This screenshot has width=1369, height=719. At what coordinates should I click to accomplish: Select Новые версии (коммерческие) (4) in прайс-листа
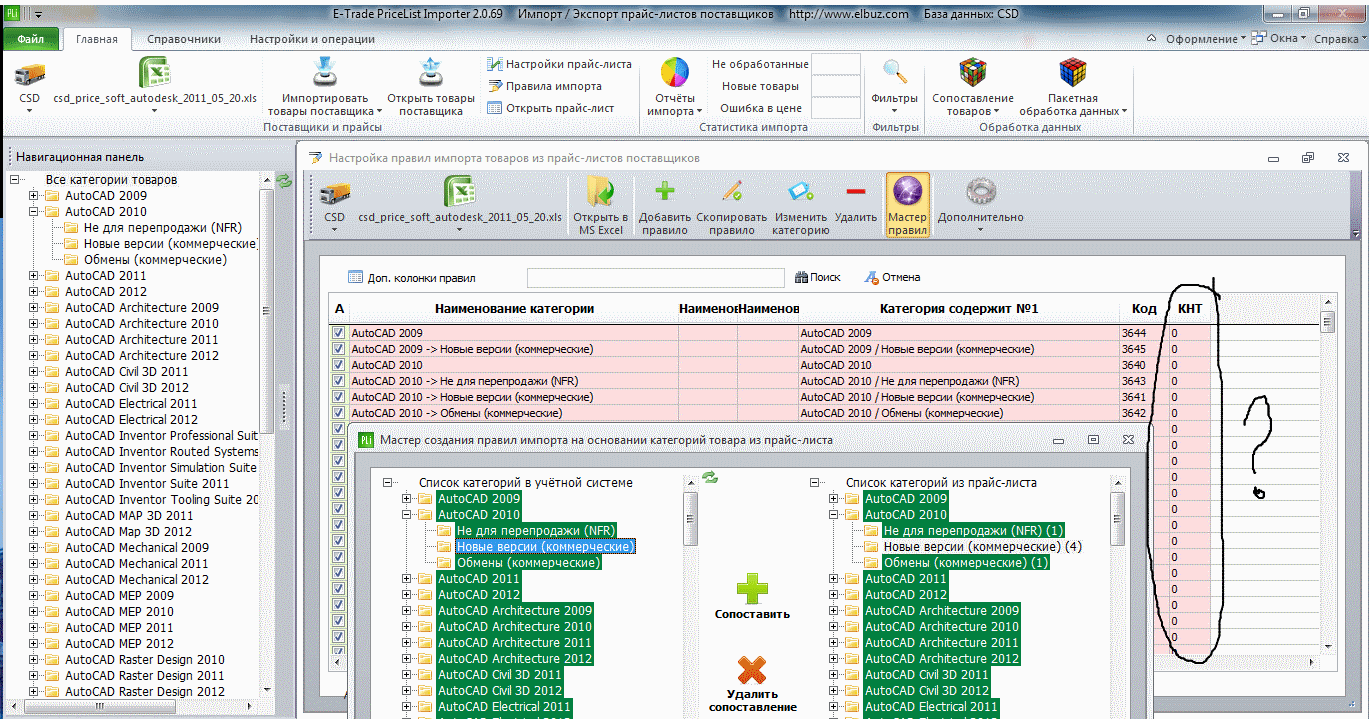coord(982,547)
